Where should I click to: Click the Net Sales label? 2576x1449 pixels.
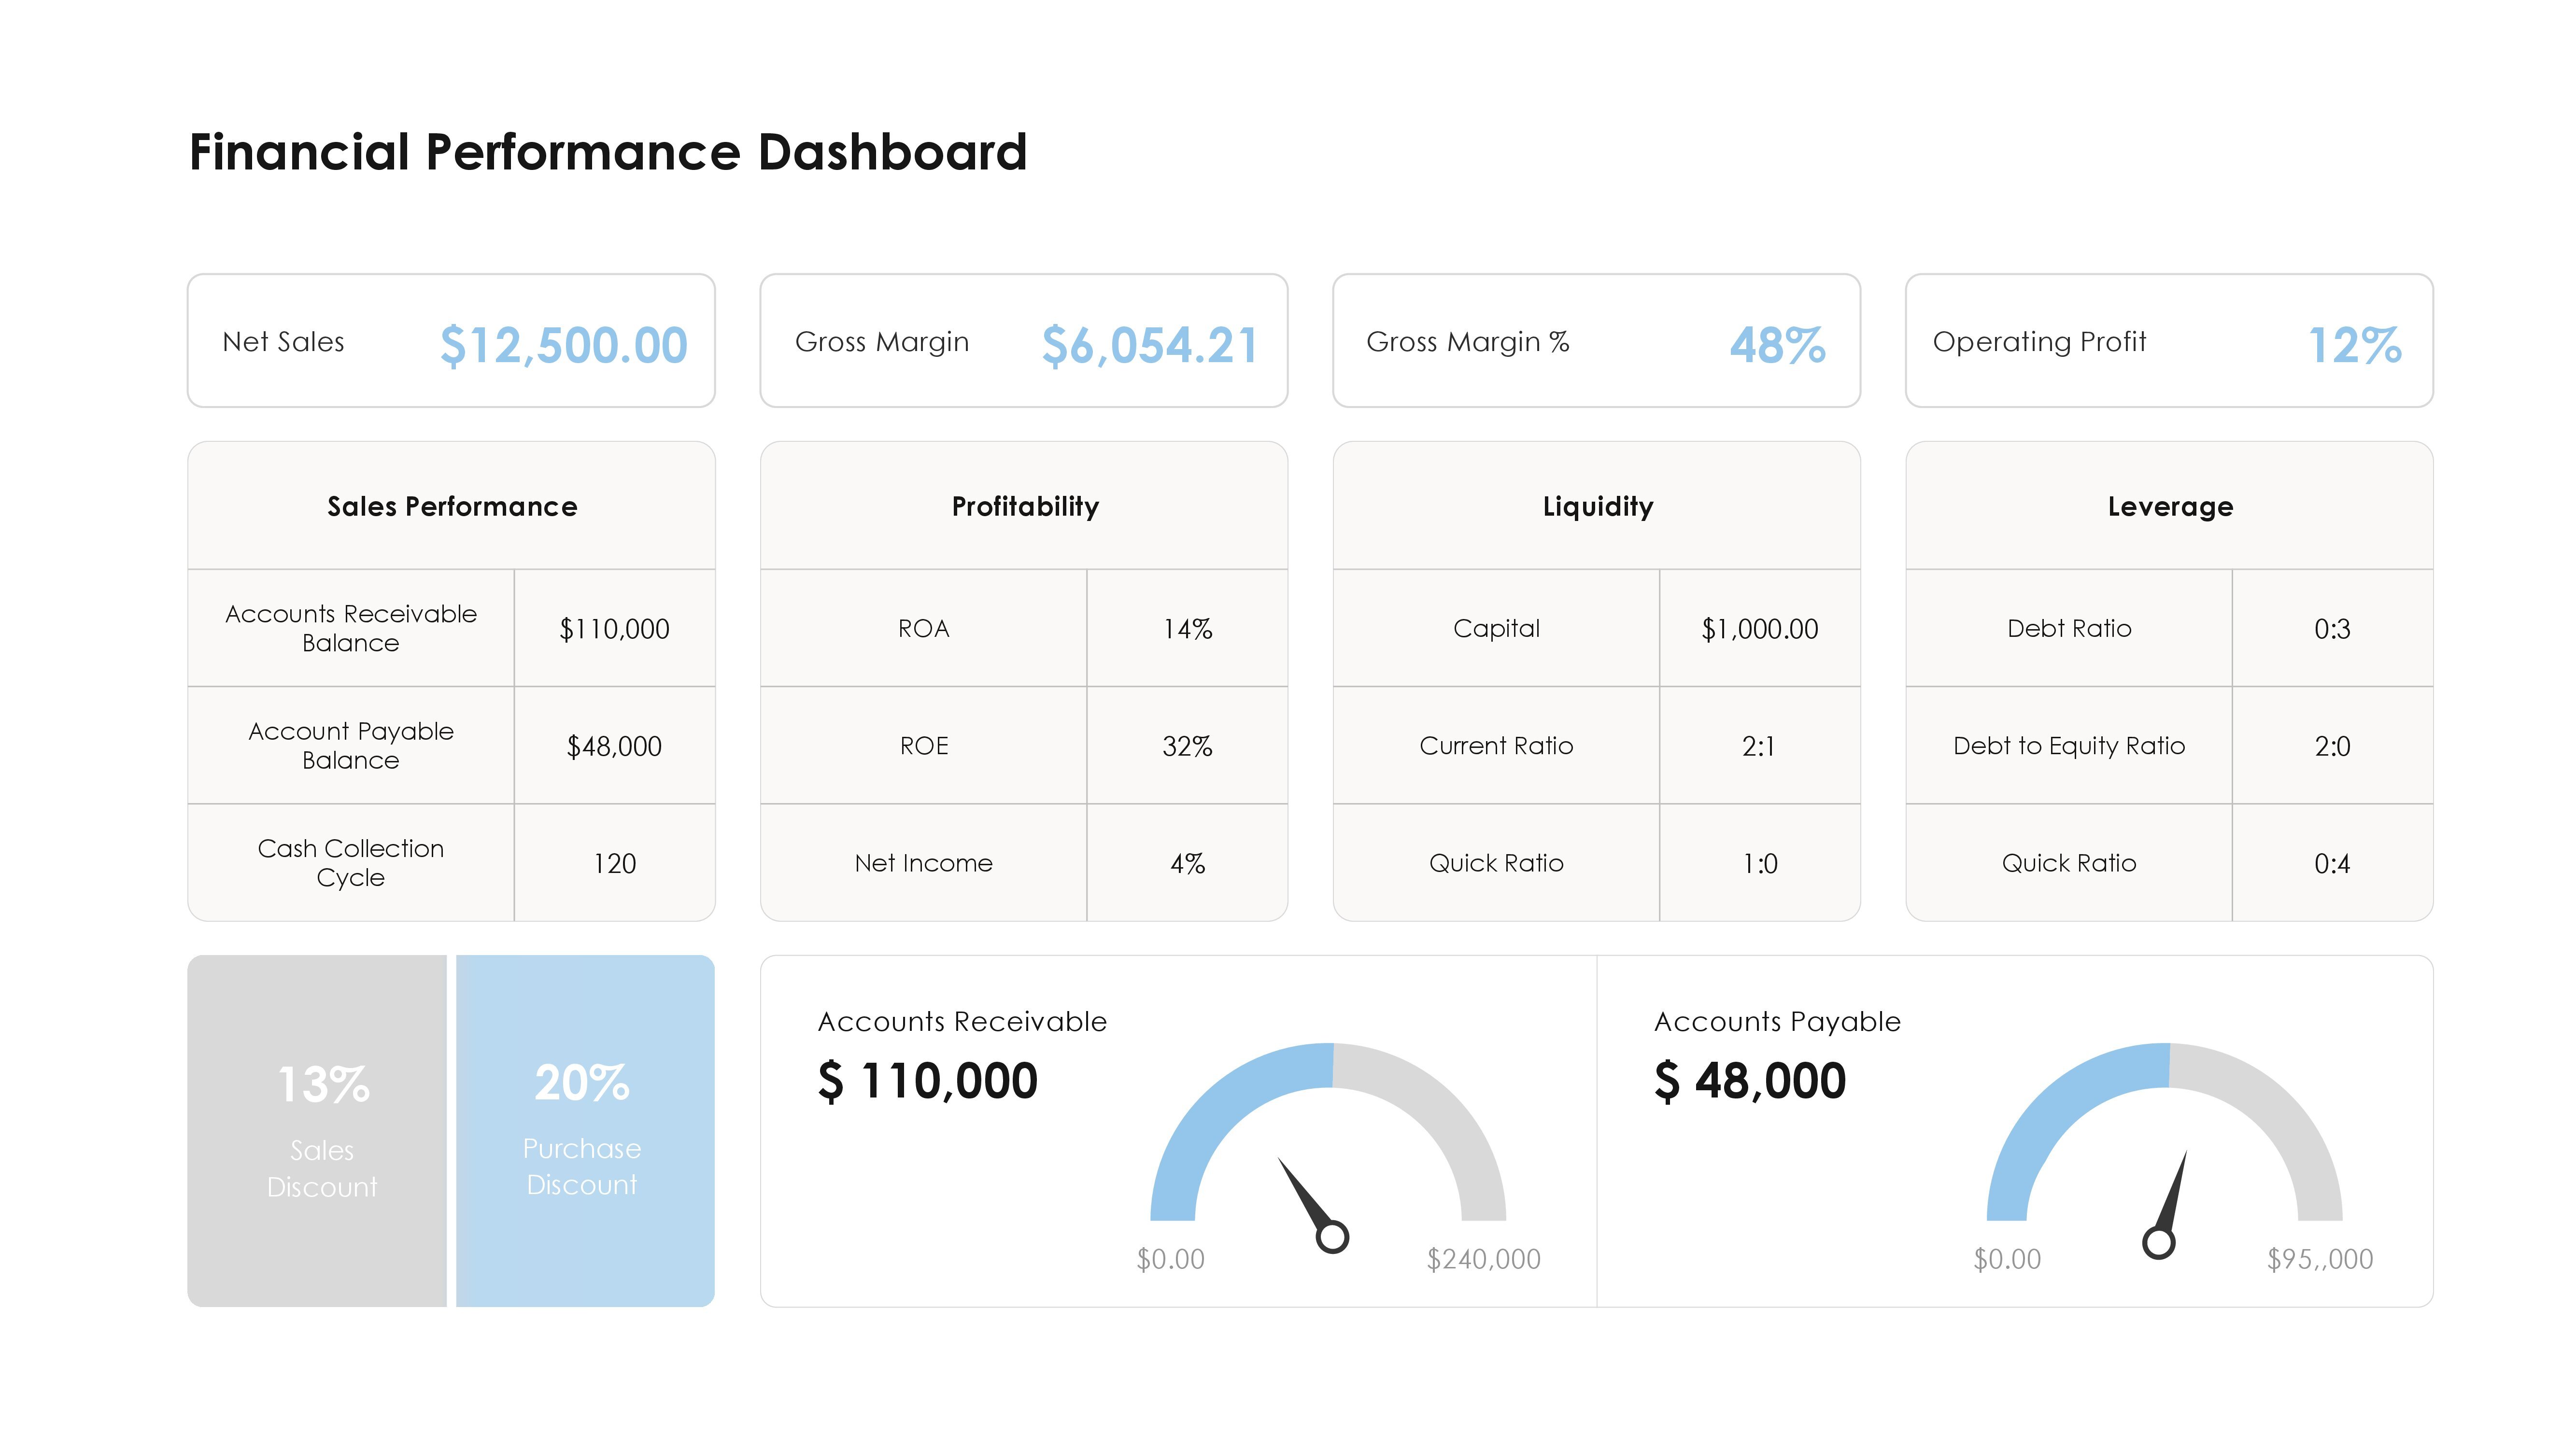click(283, 342)
